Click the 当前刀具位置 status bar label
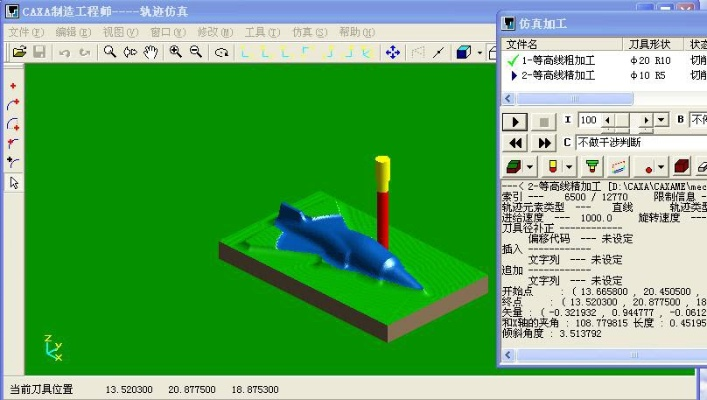Image resolution: width=707 pixels, height=400 pixels. [x=41, y=389]
